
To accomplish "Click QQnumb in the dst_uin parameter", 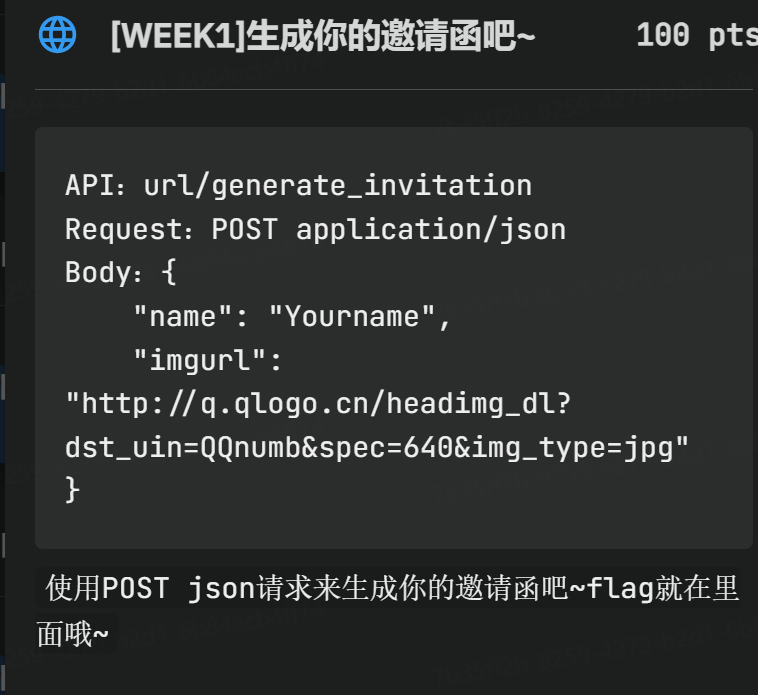I will point(246,447).
